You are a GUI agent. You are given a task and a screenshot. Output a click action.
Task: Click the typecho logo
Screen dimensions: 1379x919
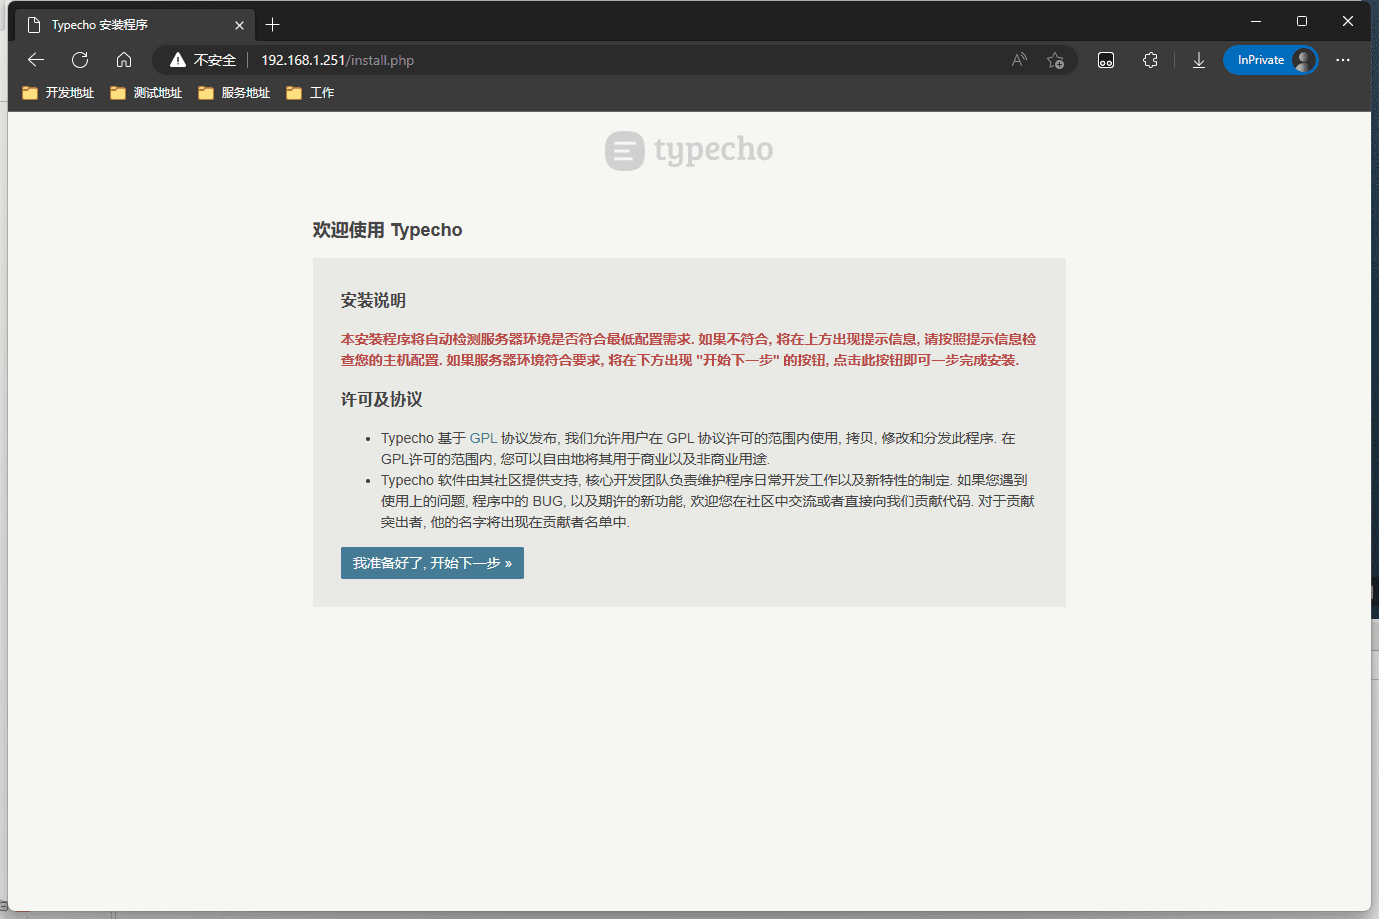click(689, 151)
